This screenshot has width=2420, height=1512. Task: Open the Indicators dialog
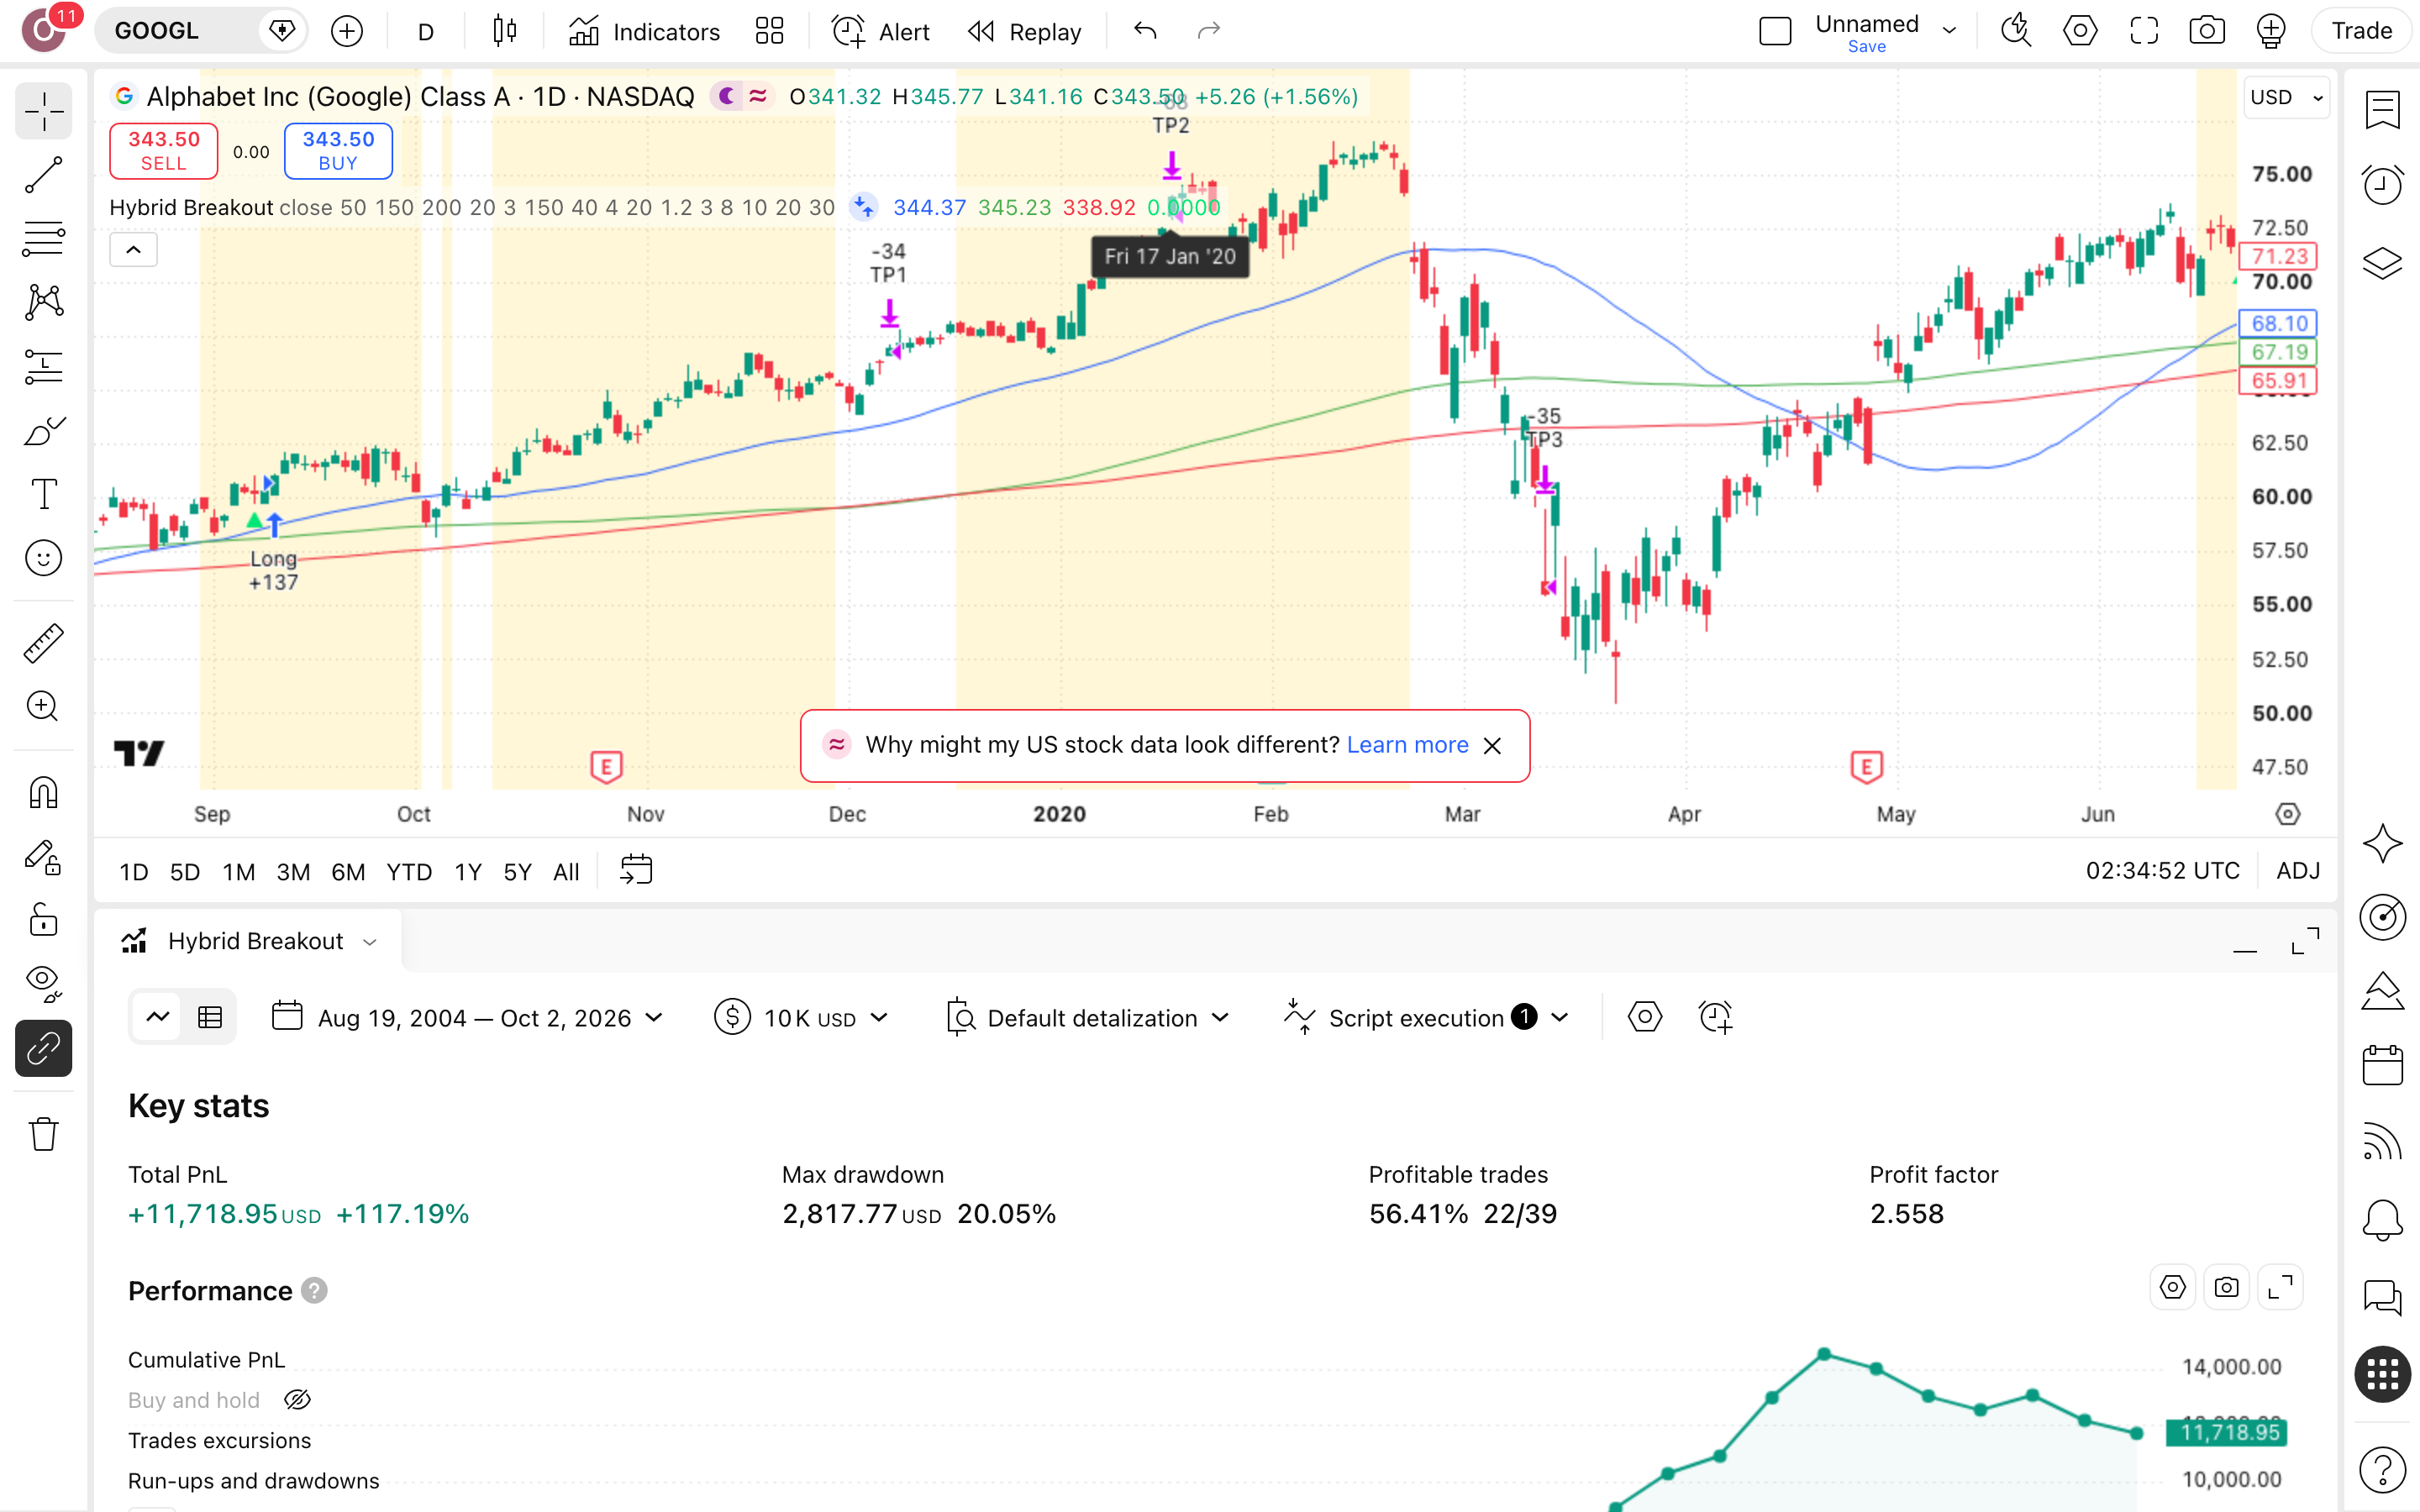[645, 31]
